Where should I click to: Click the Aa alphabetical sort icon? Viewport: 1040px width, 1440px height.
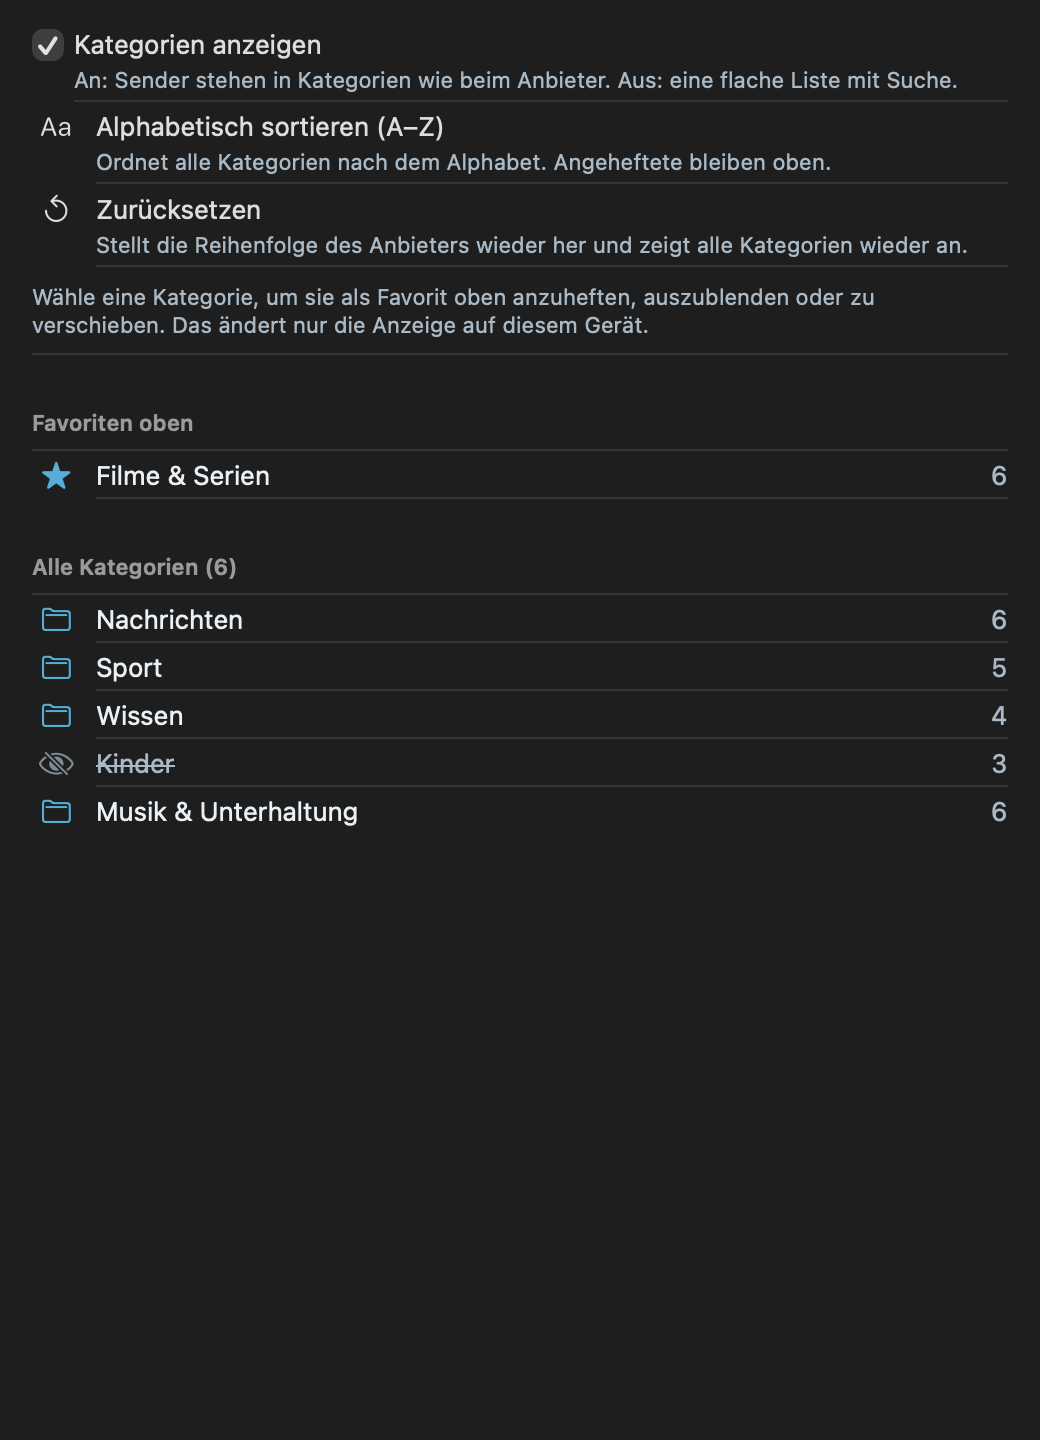point(56,127)
